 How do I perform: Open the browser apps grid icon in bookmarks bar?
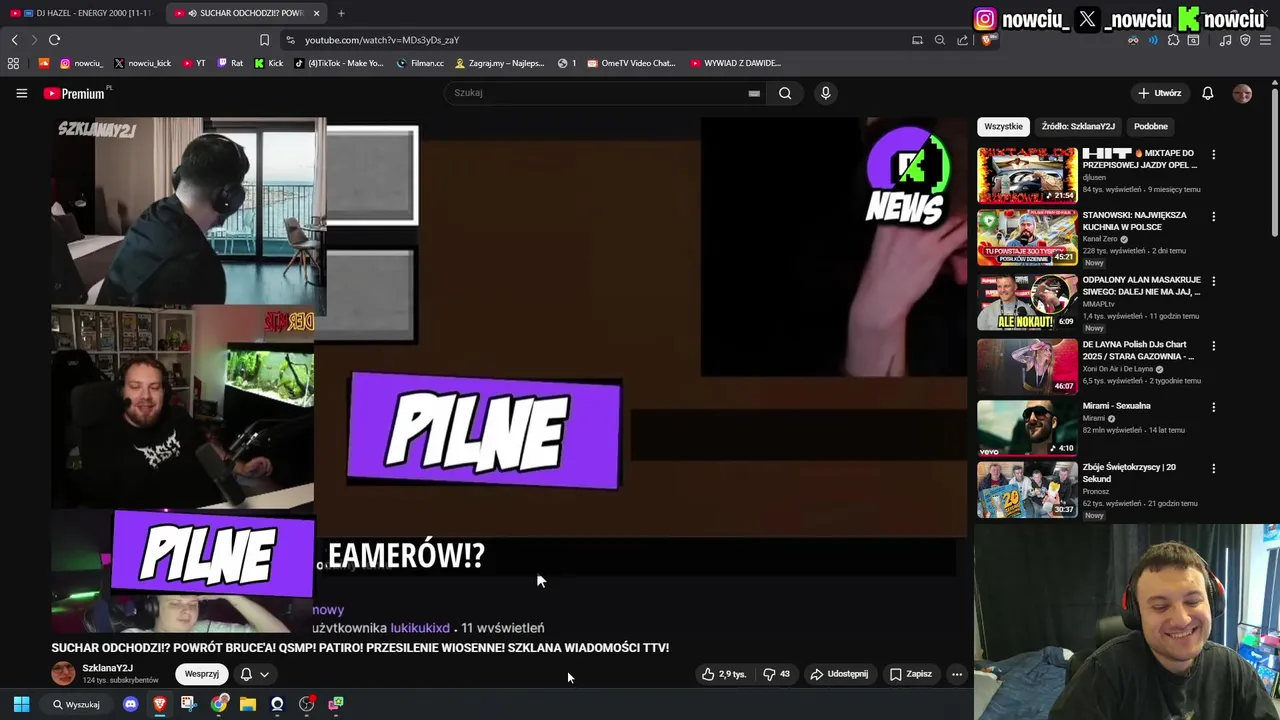tap(13, 63)
